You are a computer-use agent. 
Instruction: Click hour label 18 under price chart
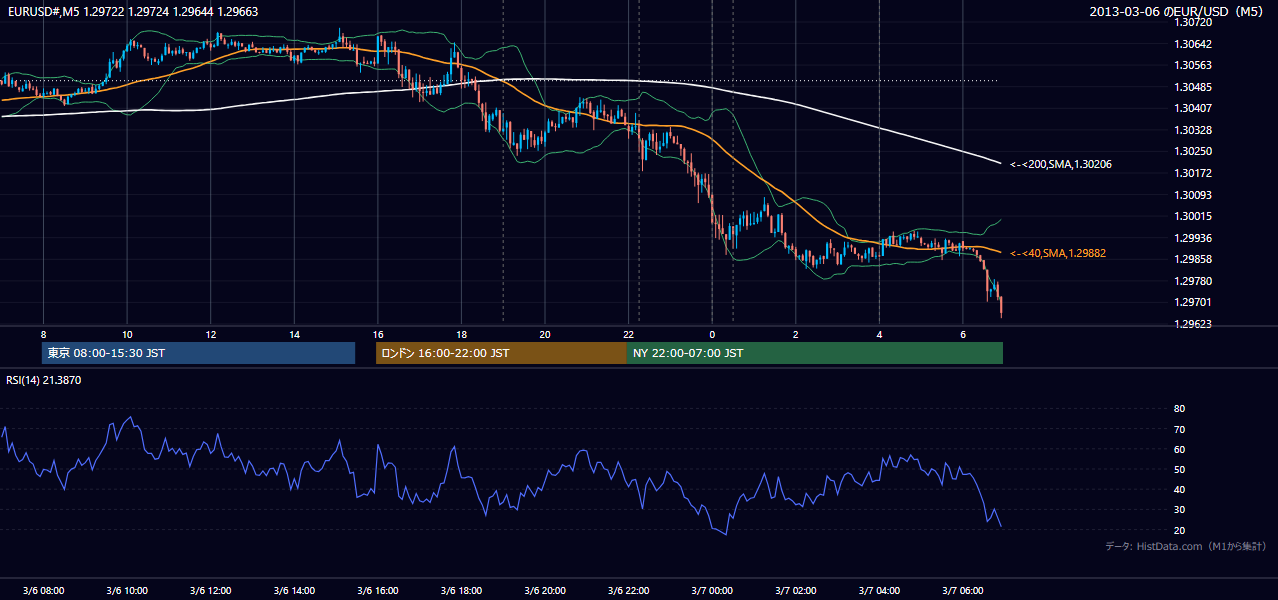pyautogui.click(x=461, y=334)
